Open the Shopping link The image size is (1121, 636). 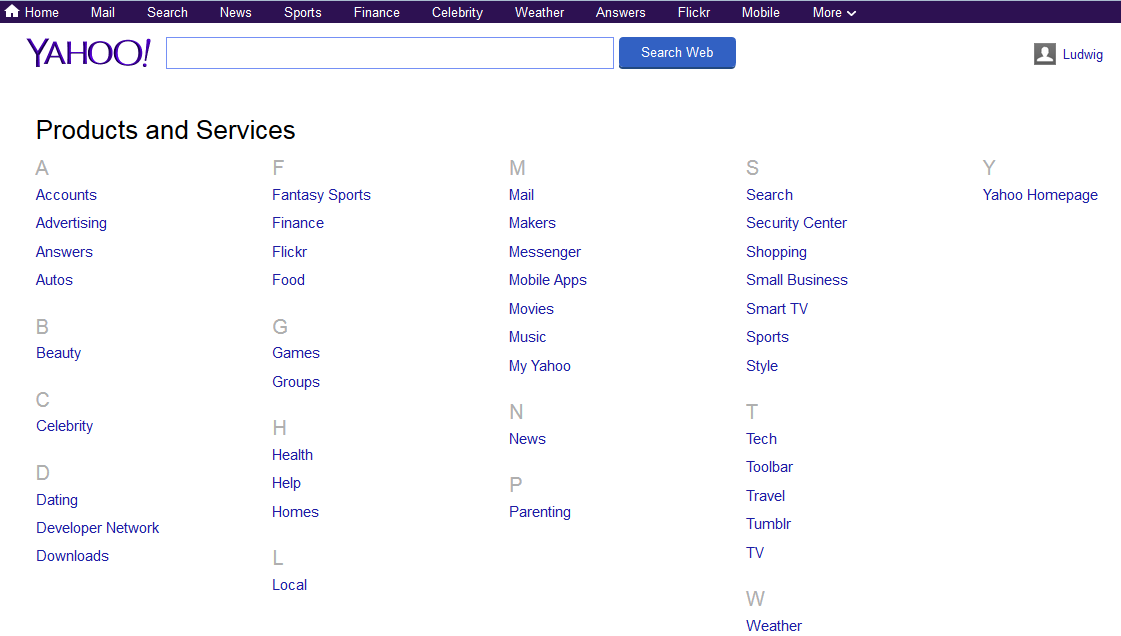pyautogui.click(x=776, y=252)
